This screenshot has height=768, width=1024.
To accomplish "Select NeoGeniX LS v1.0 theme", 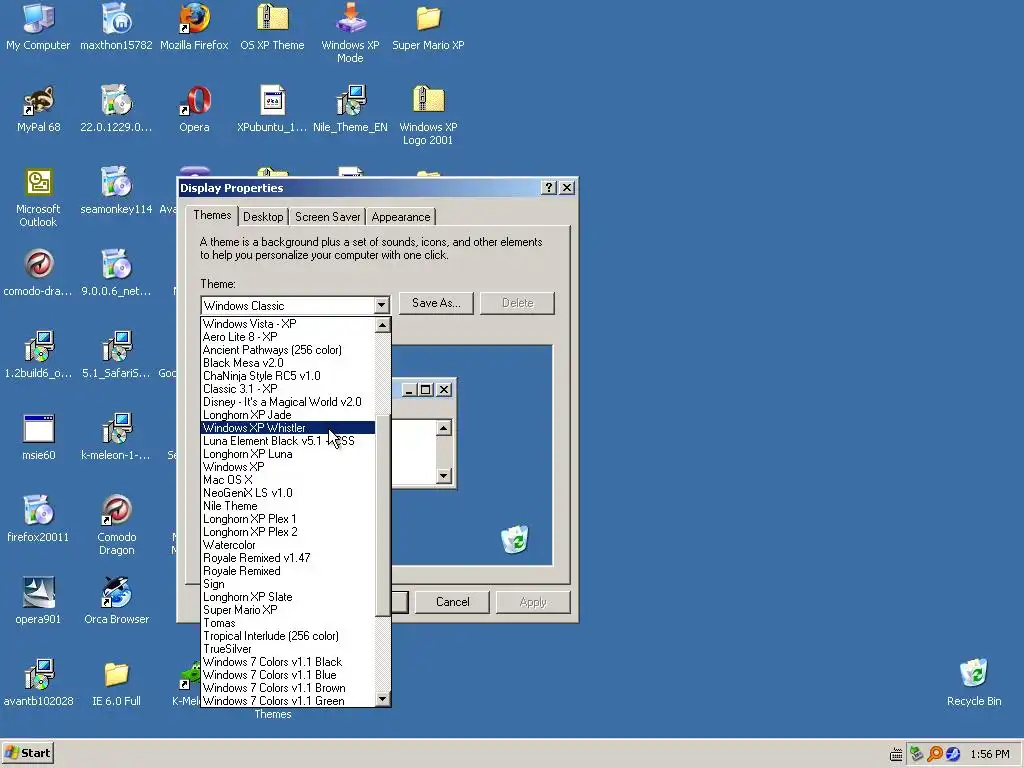I will (x=288, y=493).
